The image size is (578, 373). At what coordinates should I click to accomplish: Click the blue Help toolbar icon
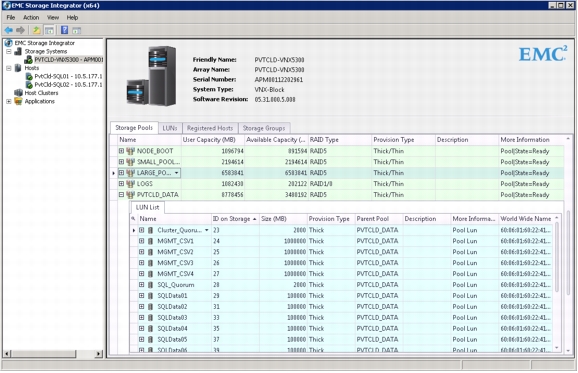pos(65,30)
